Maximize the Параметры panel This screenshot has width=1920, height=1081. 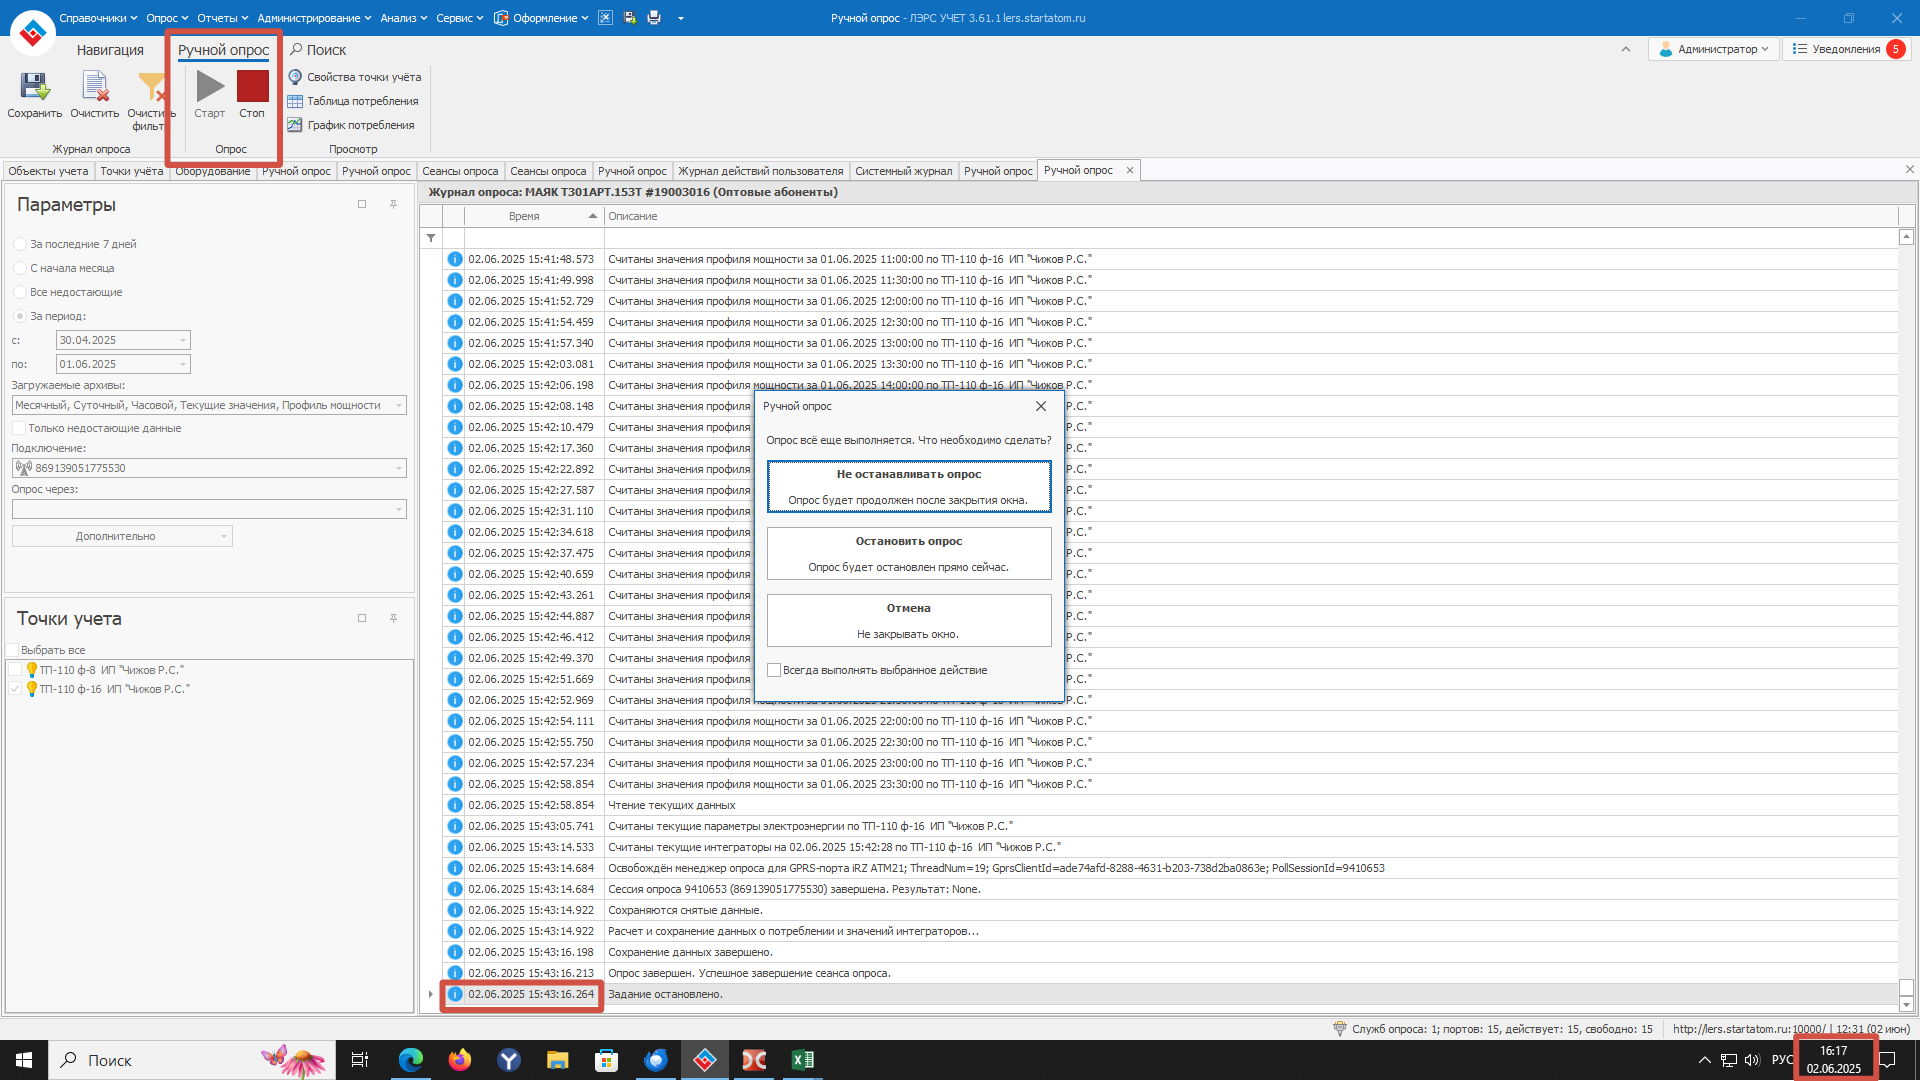(362, 204)
